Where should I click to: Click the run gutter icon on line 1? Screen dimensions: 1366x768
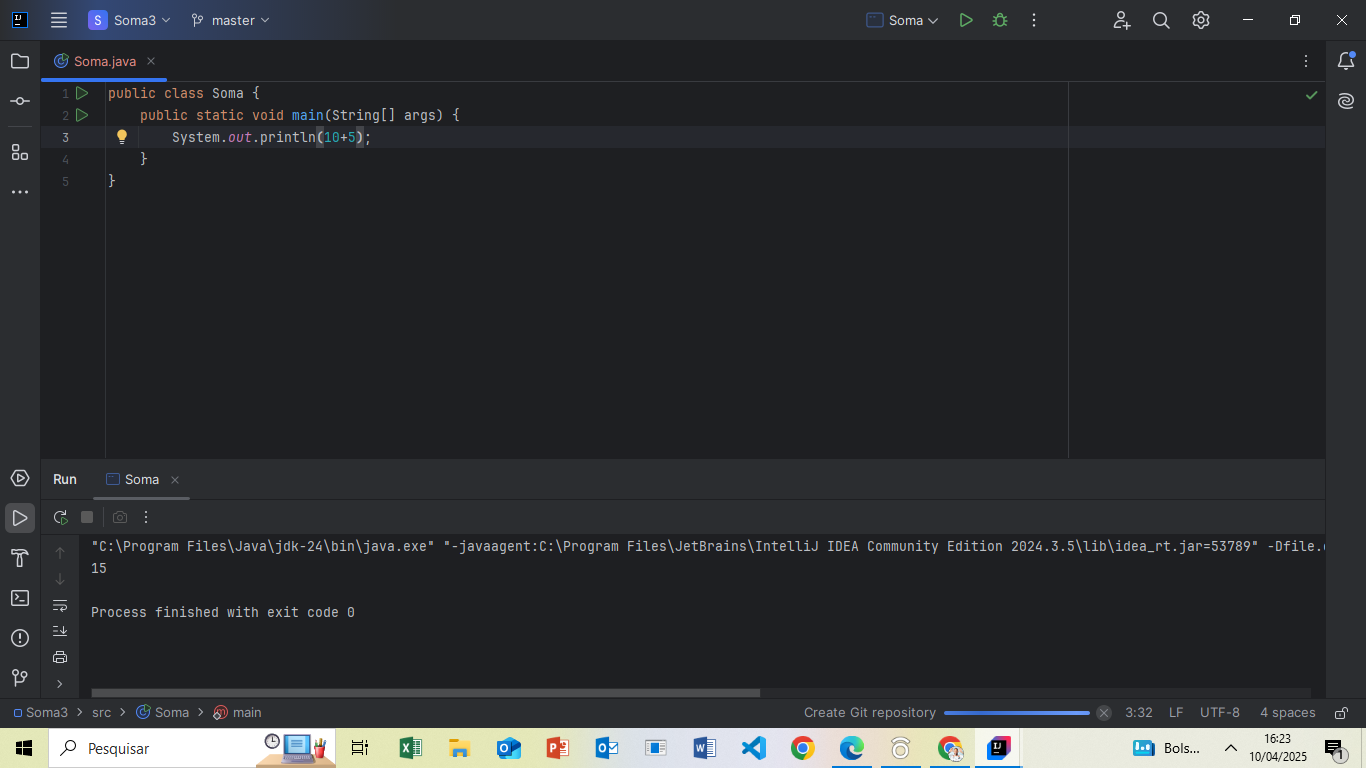(x=82, y=93)
